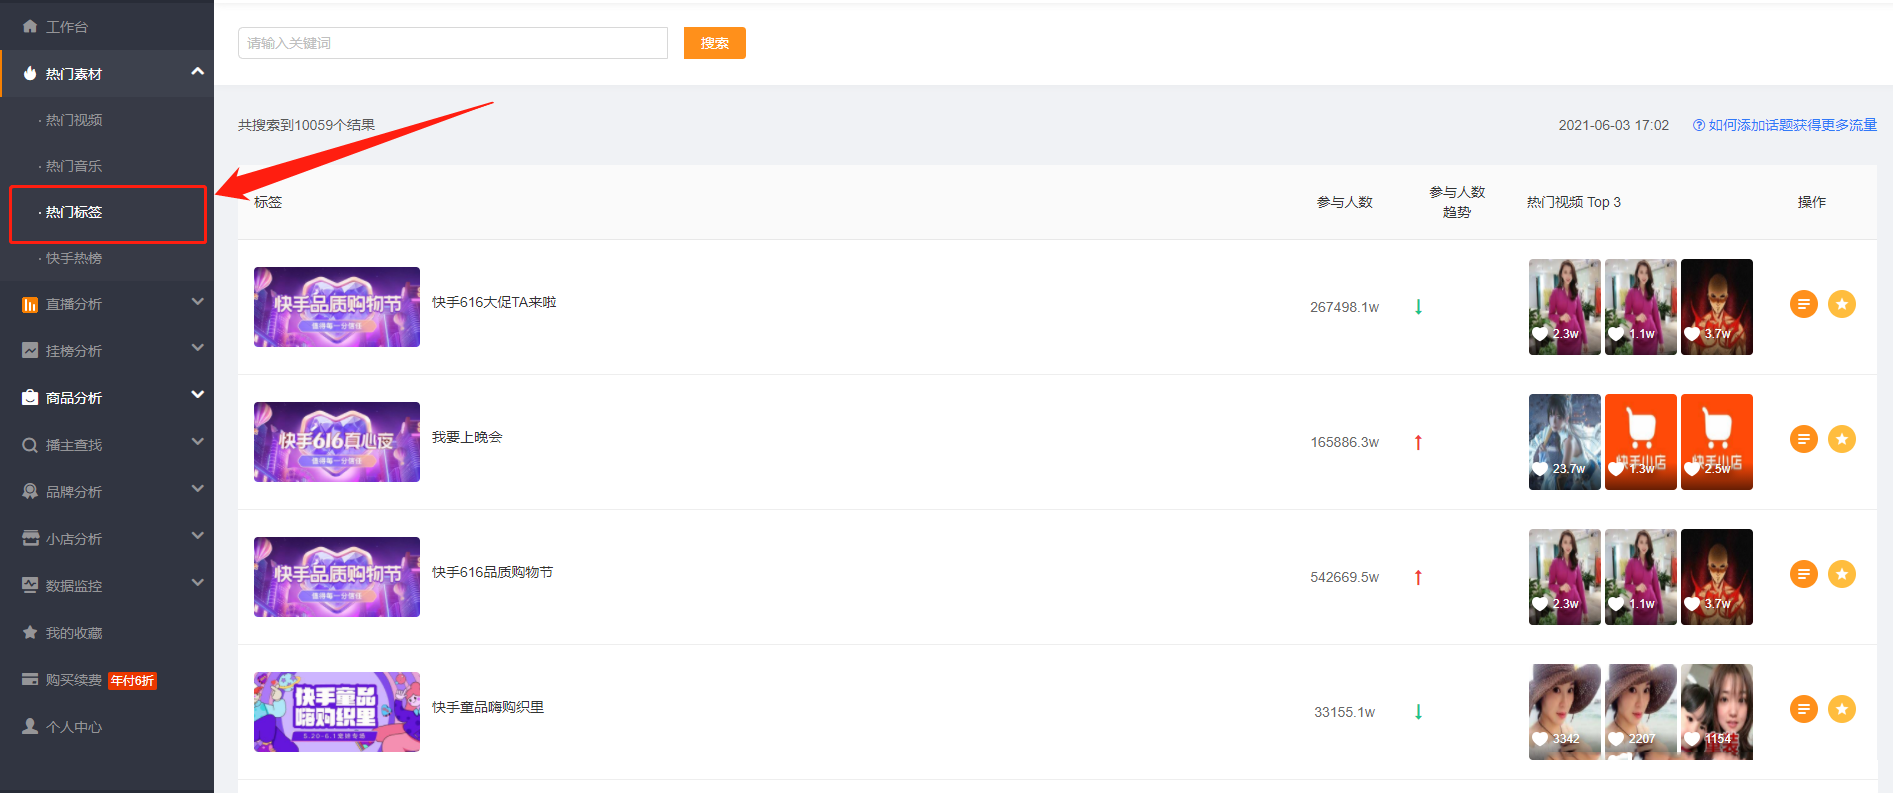
Task: Click the badge icon beside 品牌分析
Action: pyautogui.click(x=30, y=491)
